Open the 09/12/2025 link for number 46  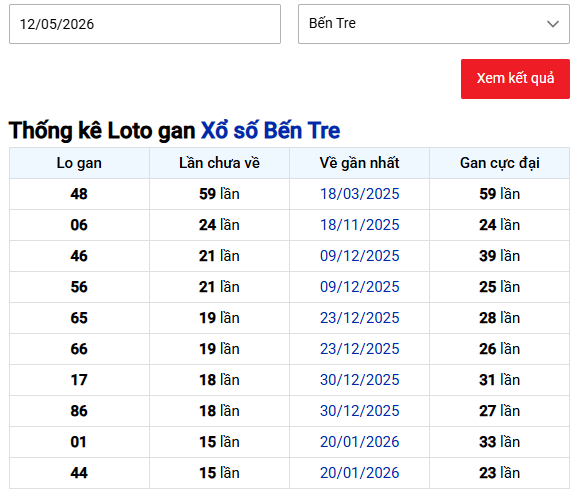click(359, 256)
